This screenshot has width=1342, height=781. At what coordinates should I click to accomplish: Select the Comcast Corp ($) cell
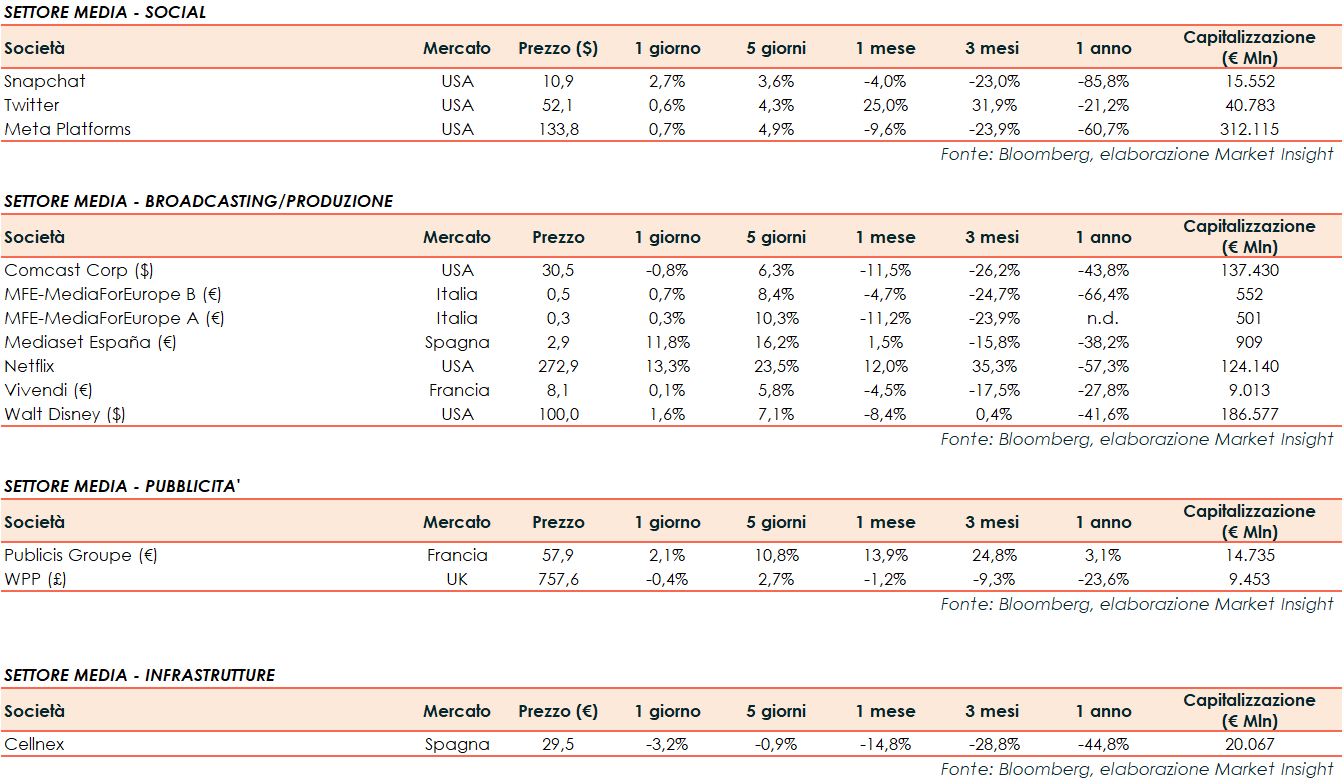pos(80,270)
